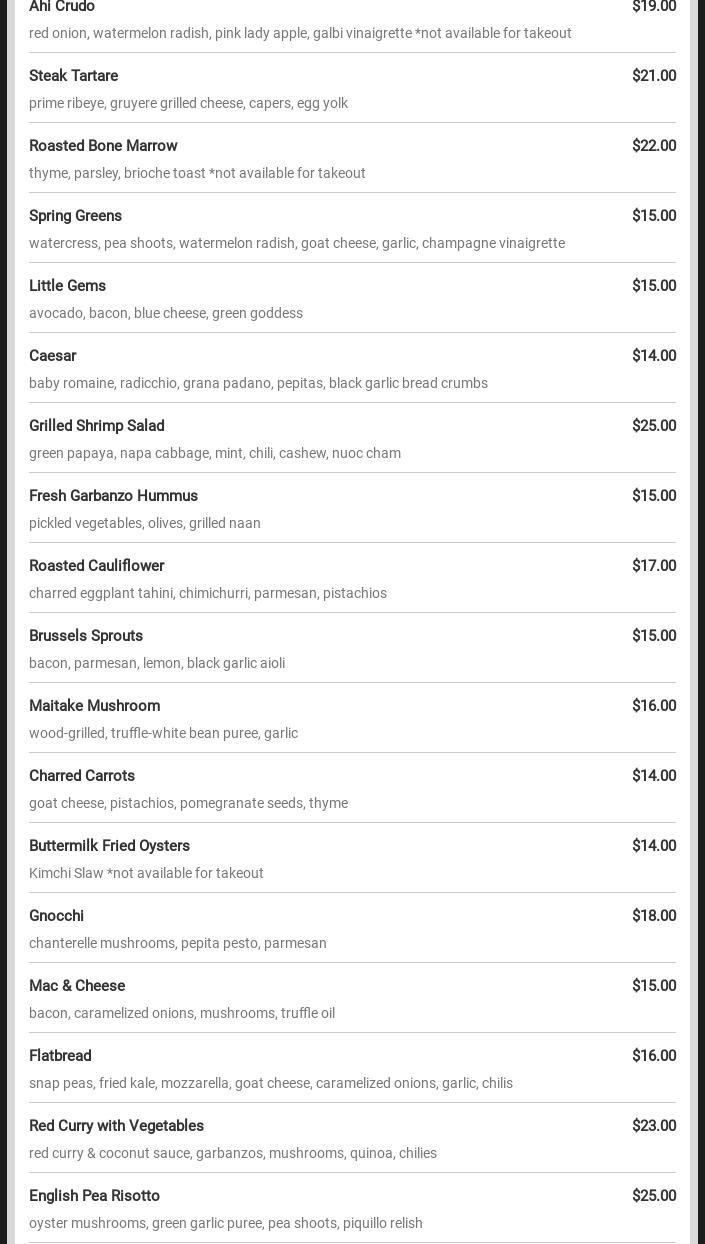705x1244 pixels.
Task: Select the Steak Tartare menu item
Action: click(74, 76)
